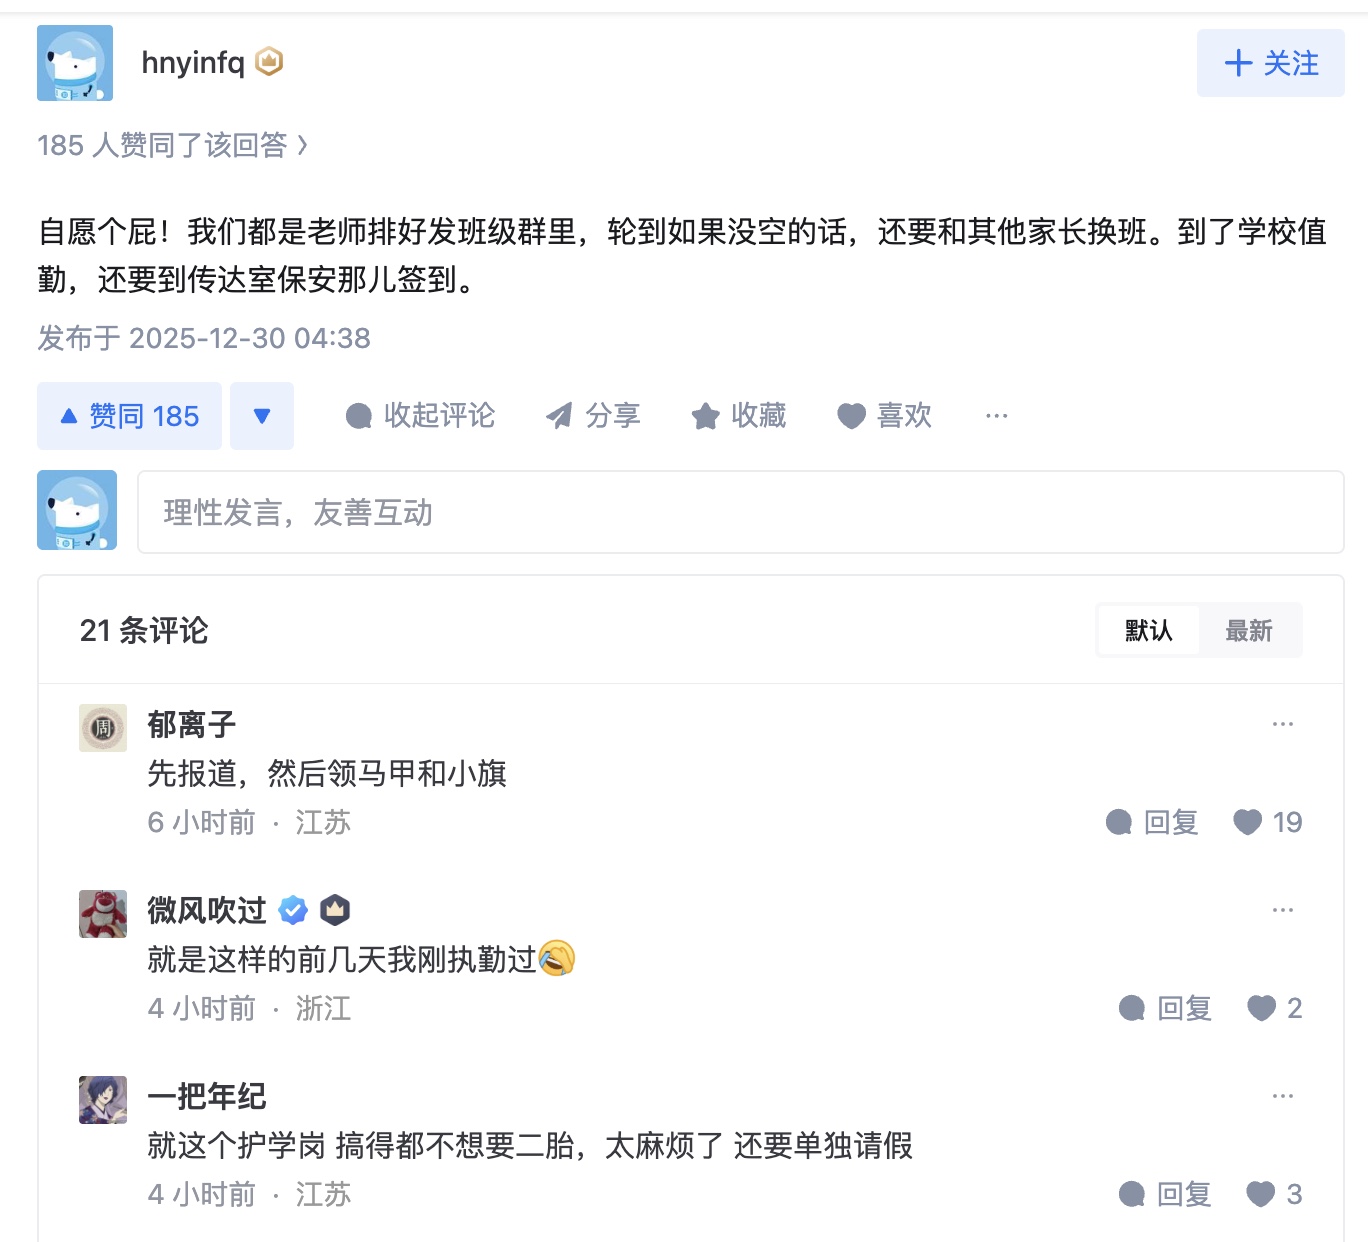
Task: Open 微风吹过's avatar thumbnail
Action: [x=103, y=914]
